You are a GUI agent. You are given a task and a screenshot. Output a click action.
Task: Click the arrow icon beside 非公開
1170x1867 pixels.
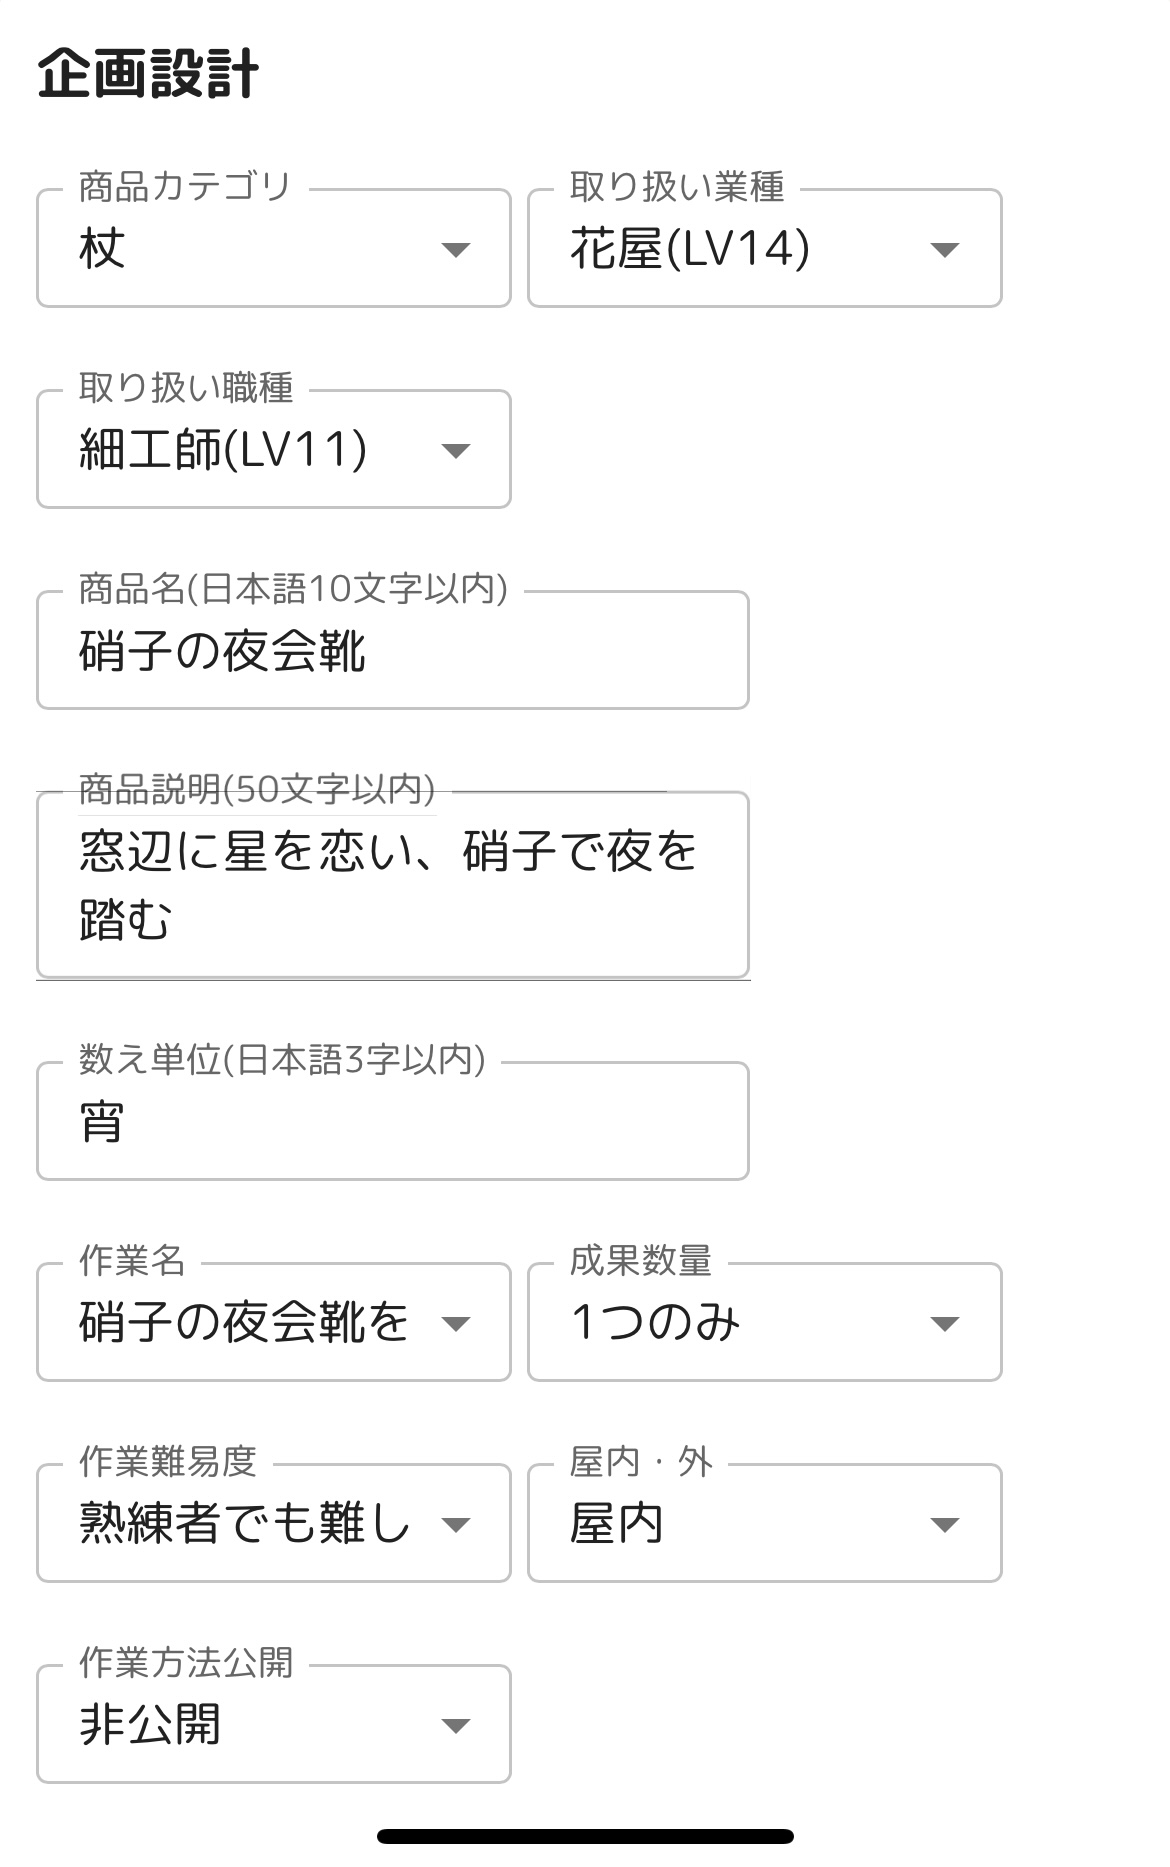(456, 1726)
